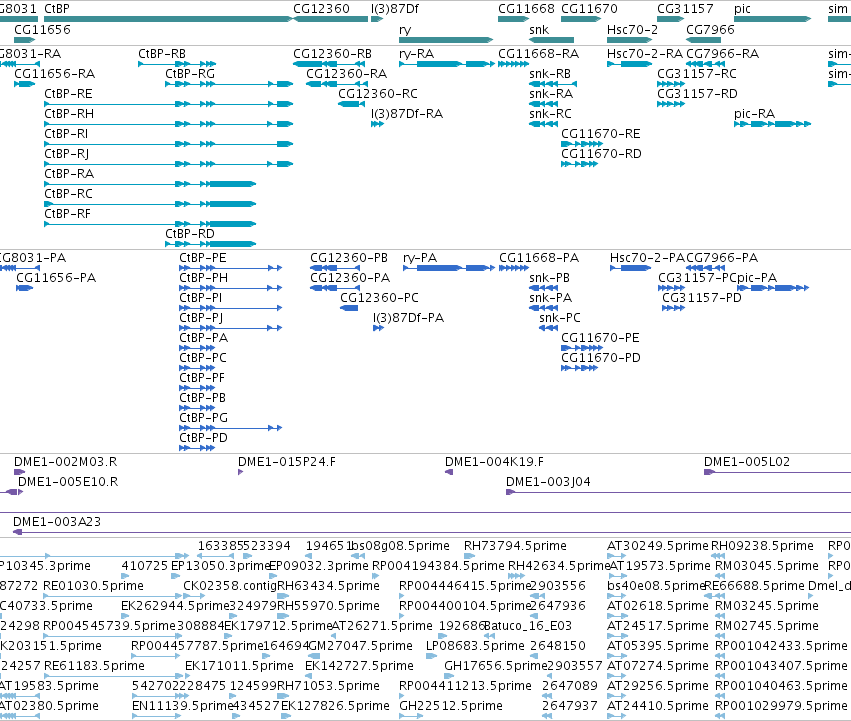Viewport: 851px width, 721px height.
Task: Select CG31157-PD protein label
Action: tap(702, 298)
